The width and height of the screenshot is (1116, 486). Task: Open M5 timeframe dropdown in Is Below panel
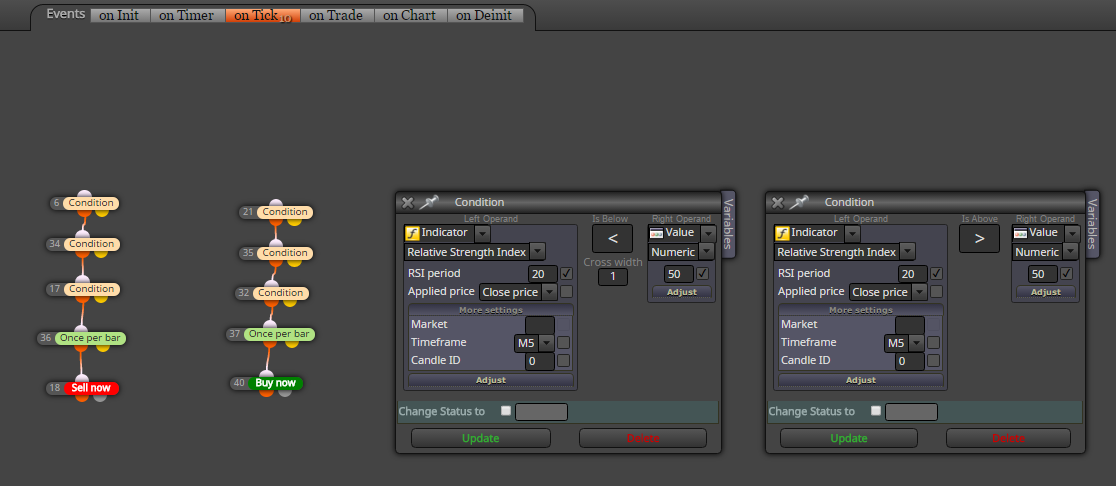pos(546,343)
